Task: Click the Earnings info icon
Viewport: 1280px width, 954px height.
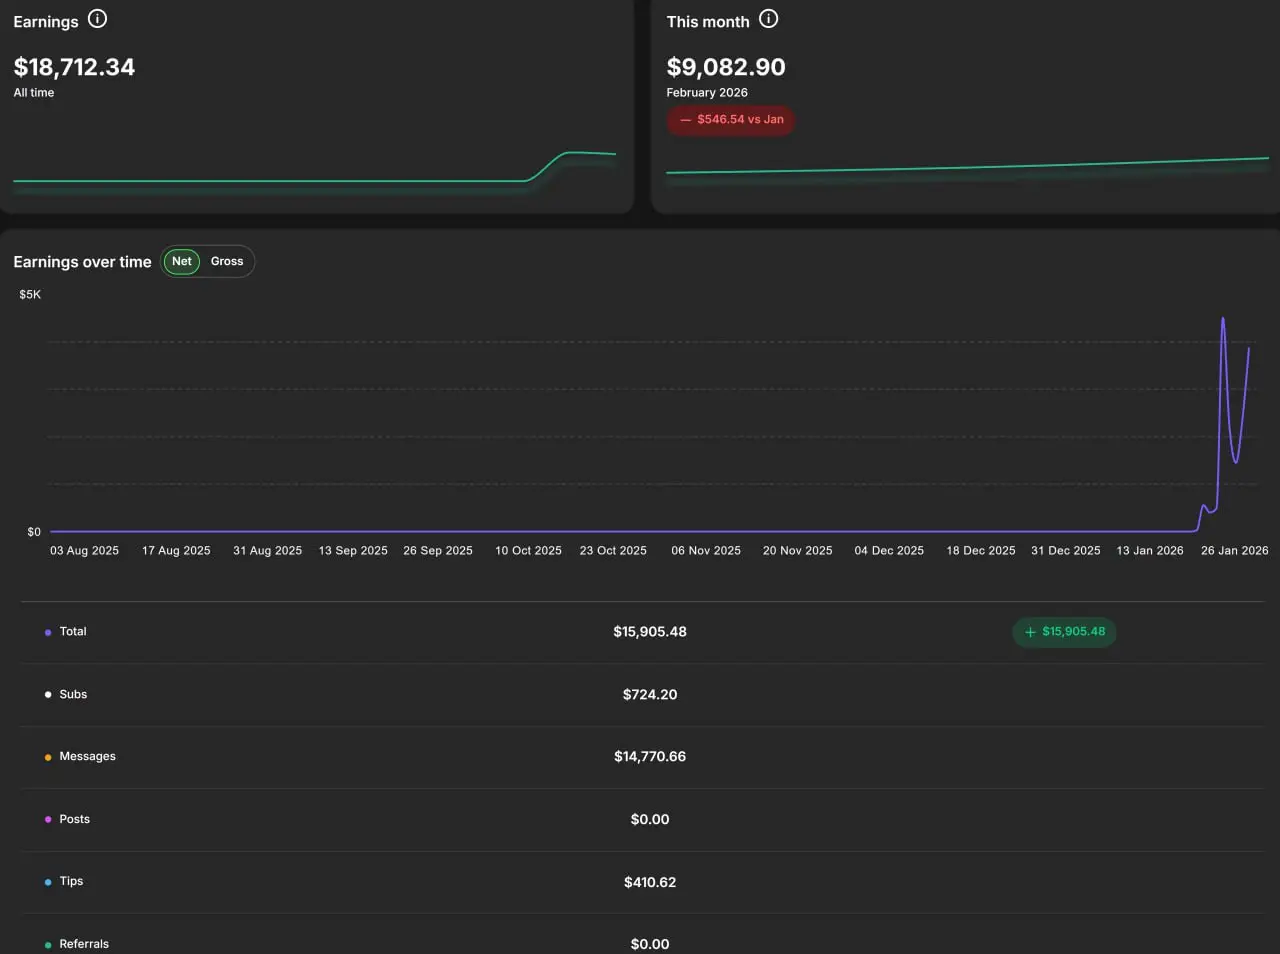Action: (x=97, y=19)
